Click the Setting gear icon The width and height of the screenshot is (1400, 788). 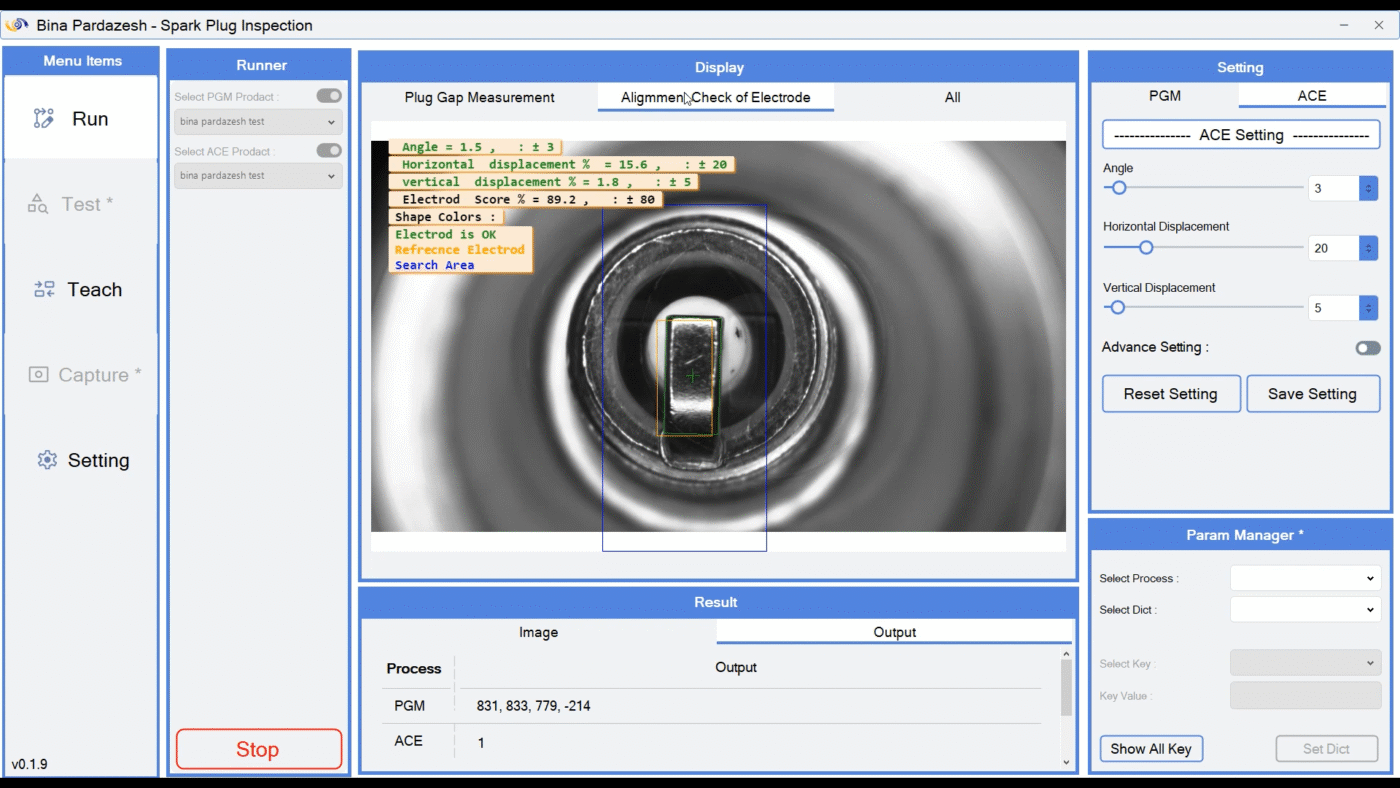(47, 460)
